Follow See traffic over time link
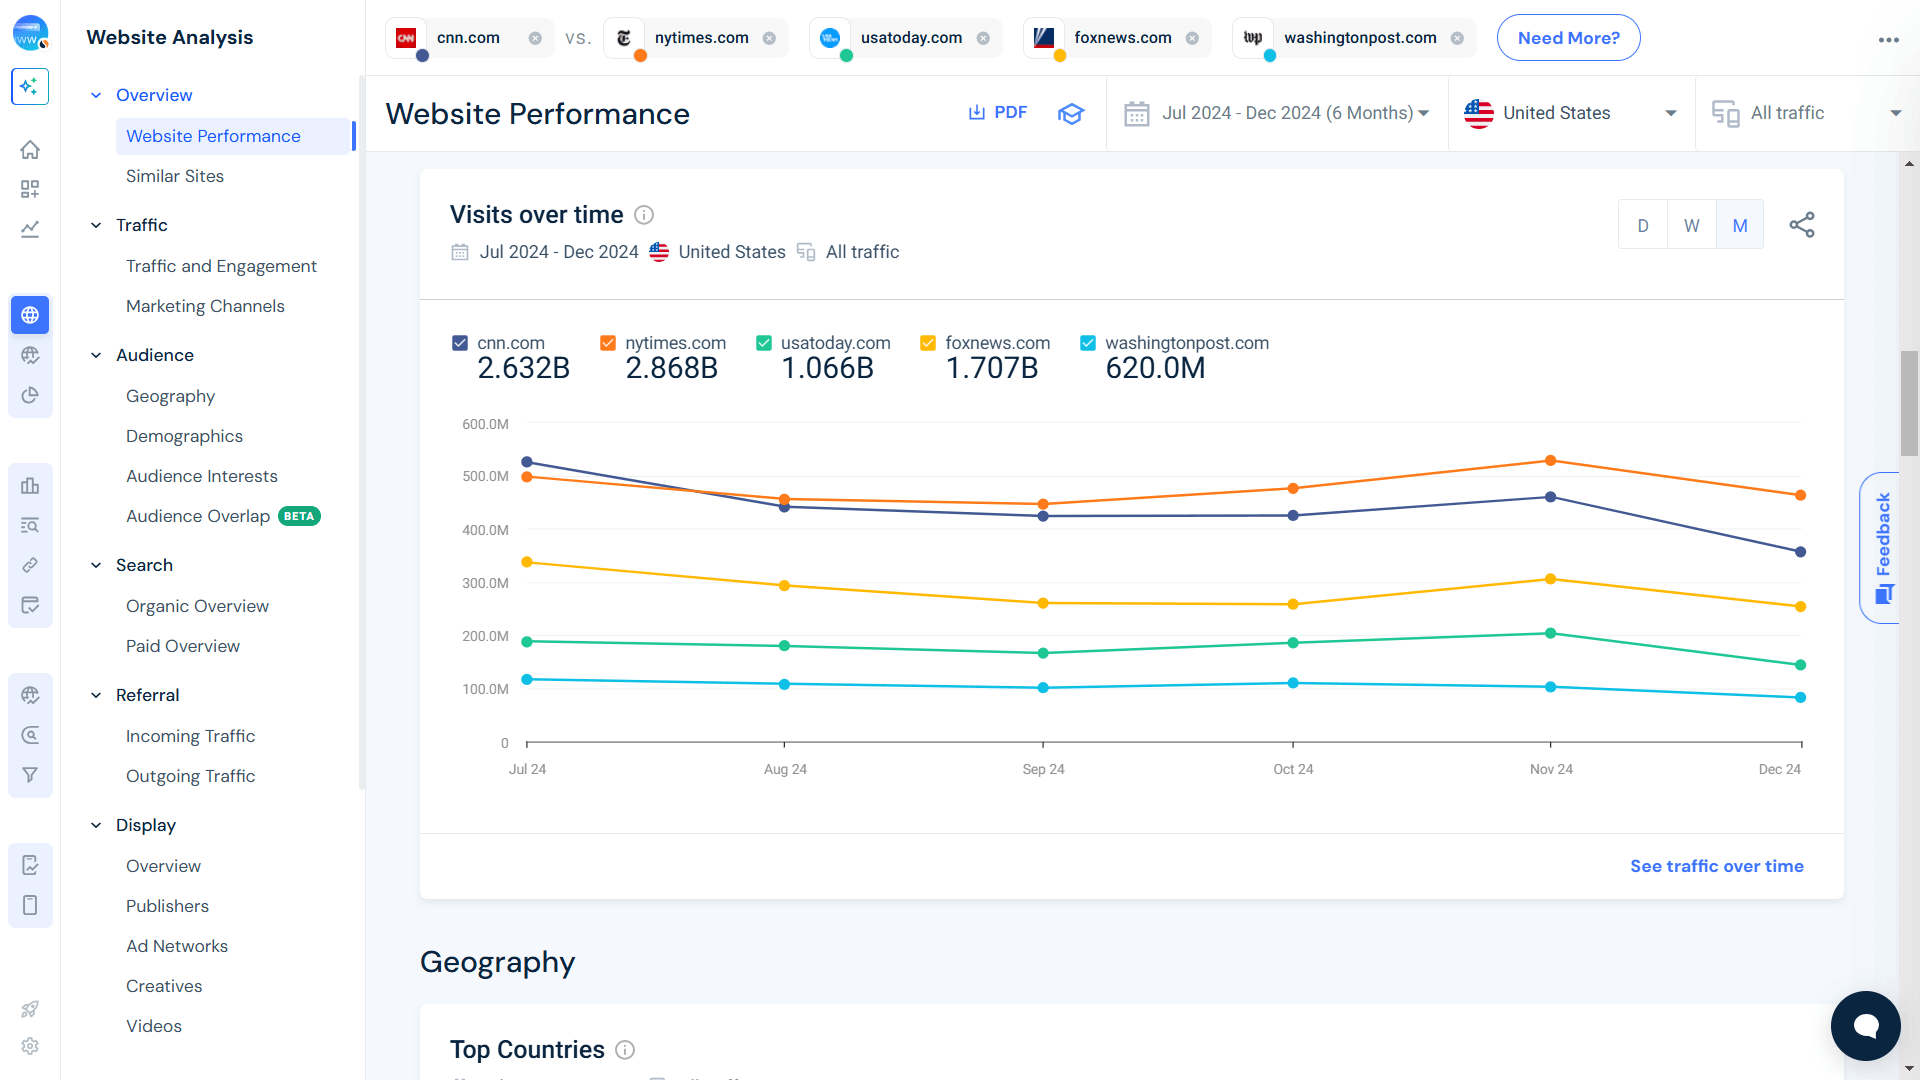 pos(1717,866)
